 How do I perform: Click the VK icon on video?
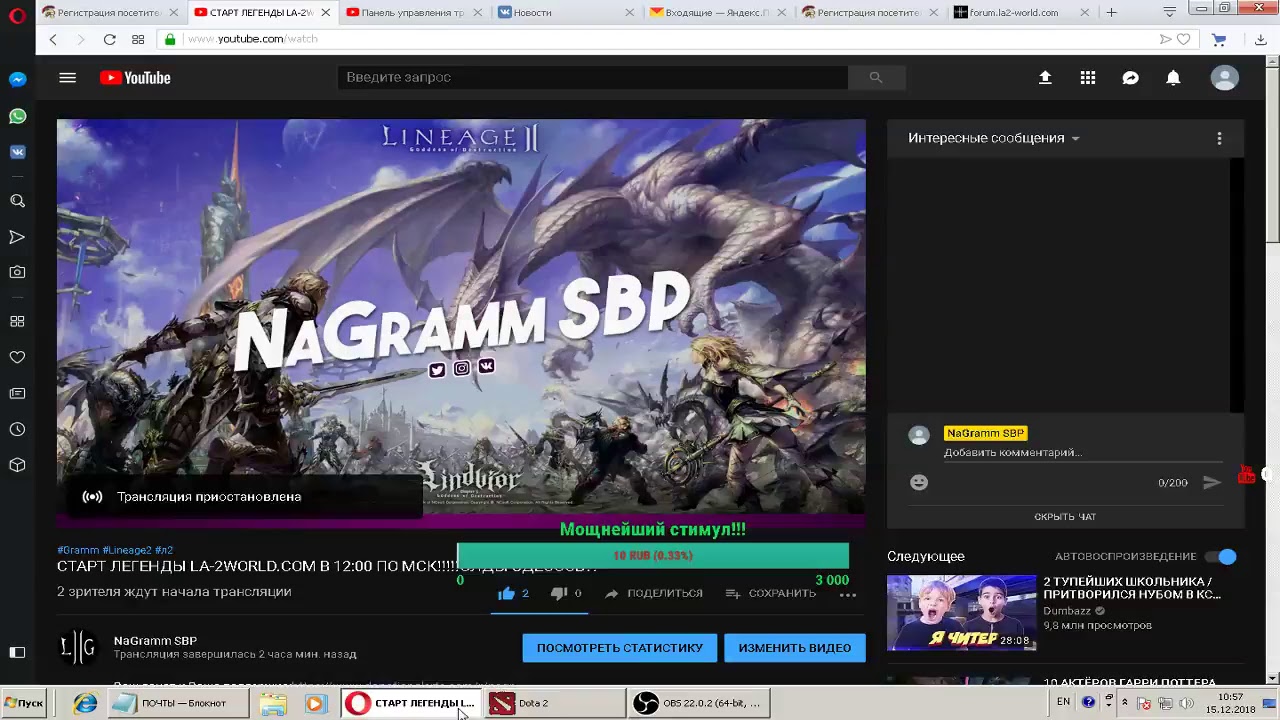click(486, 366)
